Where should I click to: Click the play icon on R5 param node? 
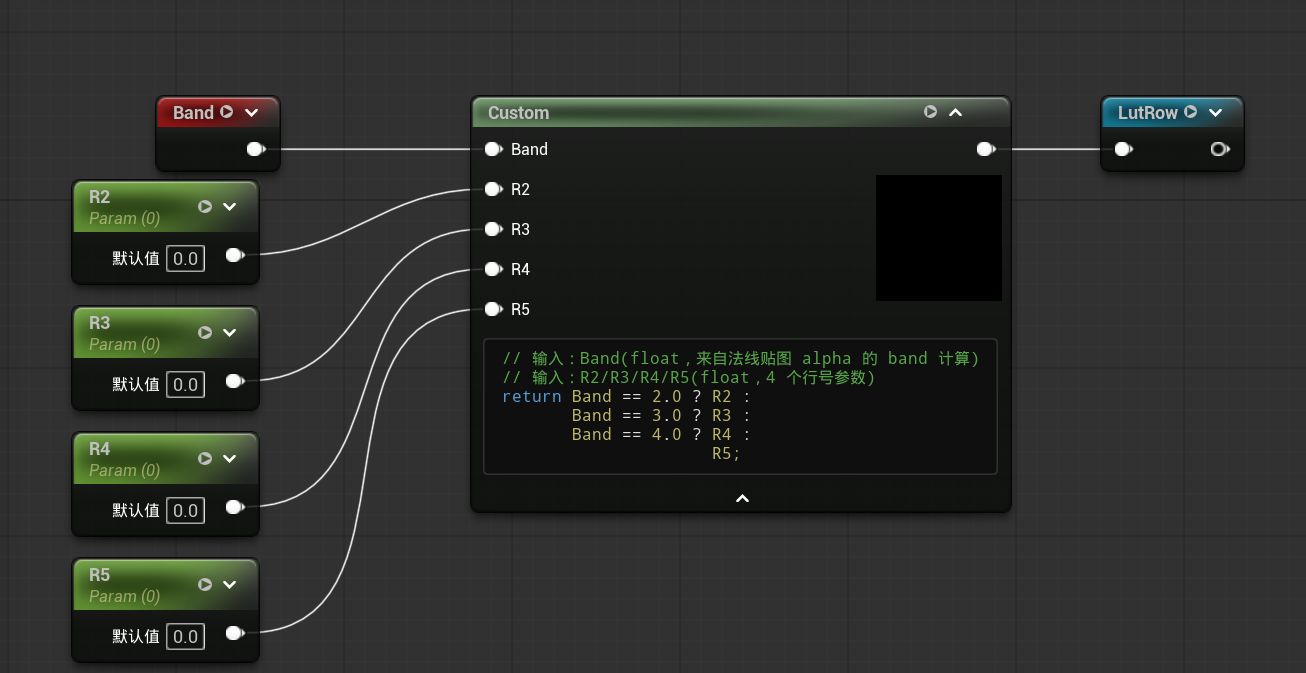click(x=205, y=585)
